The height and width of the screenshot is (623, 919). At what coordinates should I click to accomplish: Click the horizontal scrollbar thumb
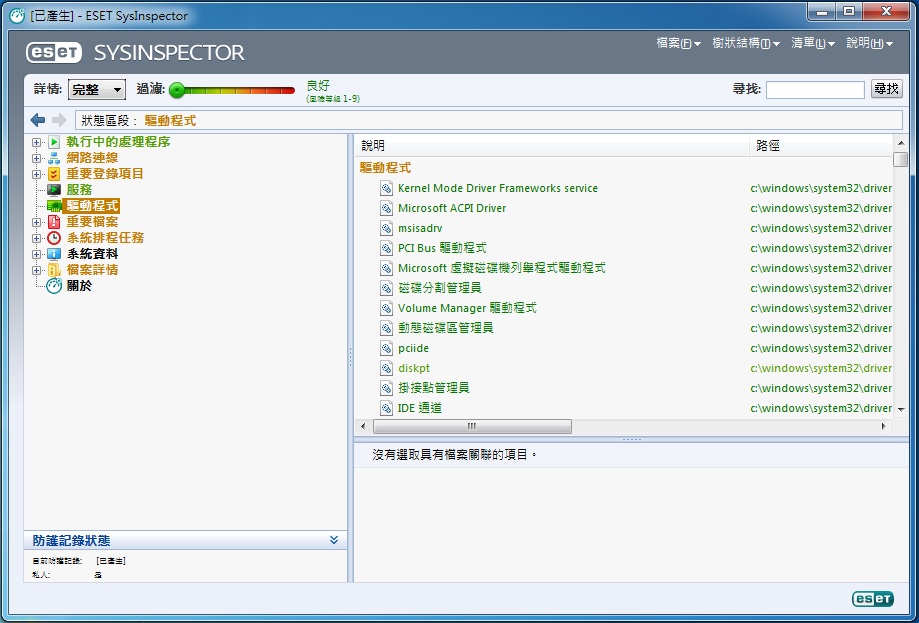pos(472,426)
